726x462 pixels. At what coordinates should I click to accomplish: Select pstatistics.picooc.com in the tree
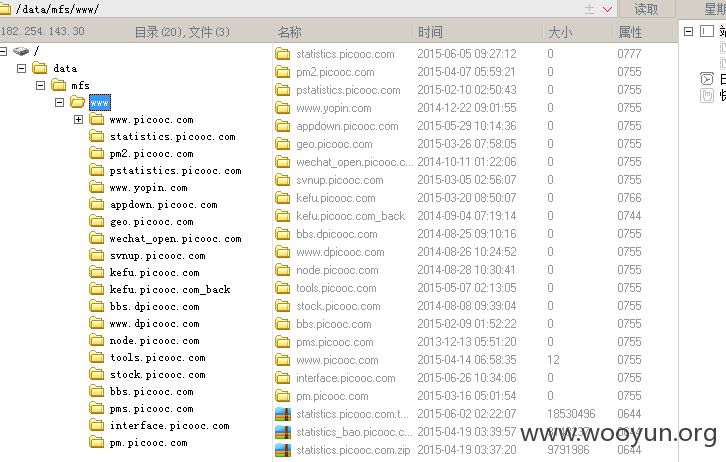(175, 171)
